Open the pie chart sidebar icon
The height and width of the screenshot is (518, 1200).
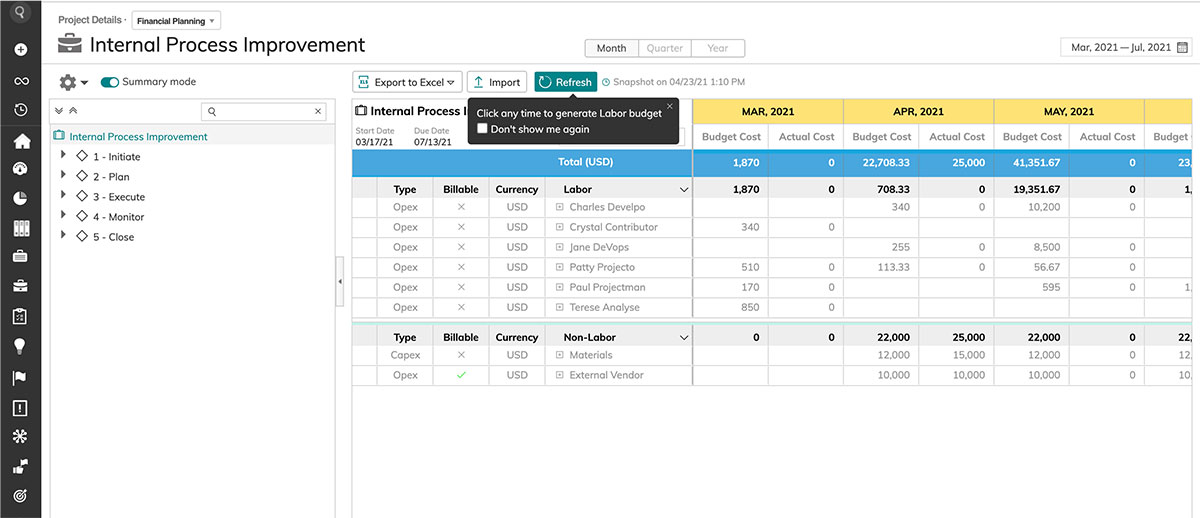(x=20, y=198)
